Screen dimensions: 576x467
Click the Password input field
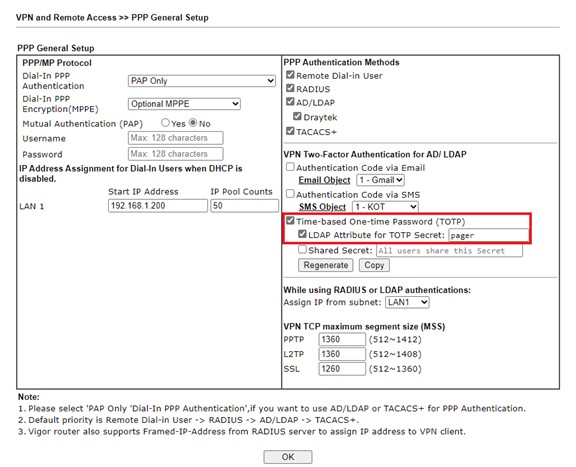click(176, 154)
